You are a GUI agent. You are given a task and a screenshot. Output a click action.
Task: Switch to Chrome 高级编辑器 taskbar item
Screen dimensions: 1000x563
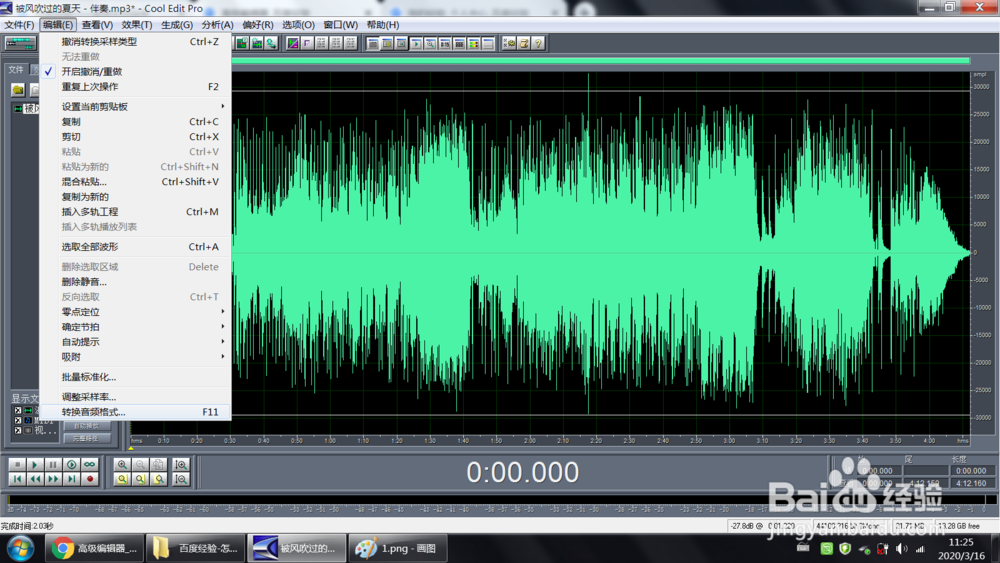pos(95,548)
